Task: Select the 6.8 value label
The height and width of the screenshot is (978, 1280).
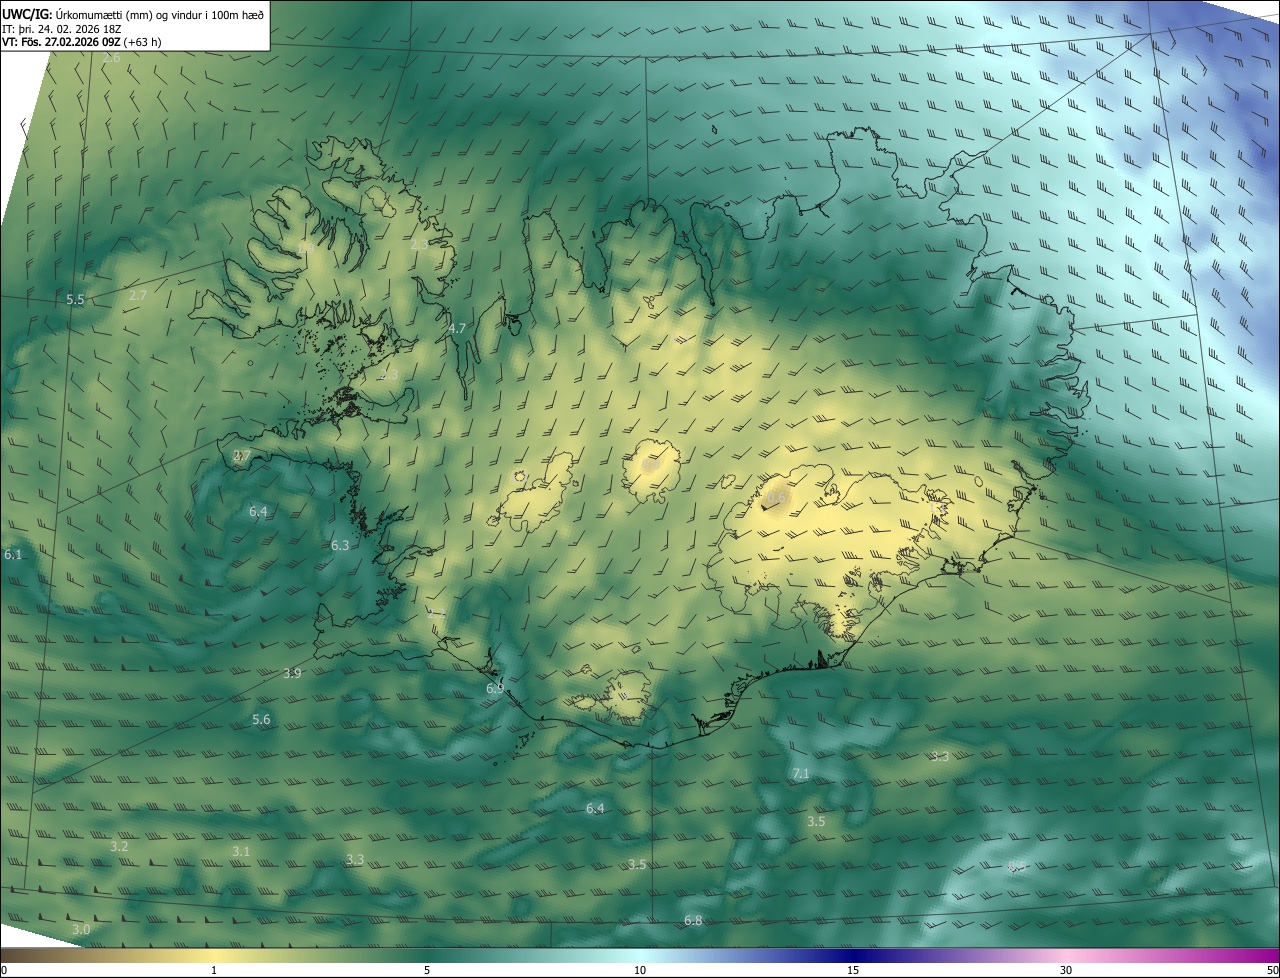Action: [x=693, y=920]
